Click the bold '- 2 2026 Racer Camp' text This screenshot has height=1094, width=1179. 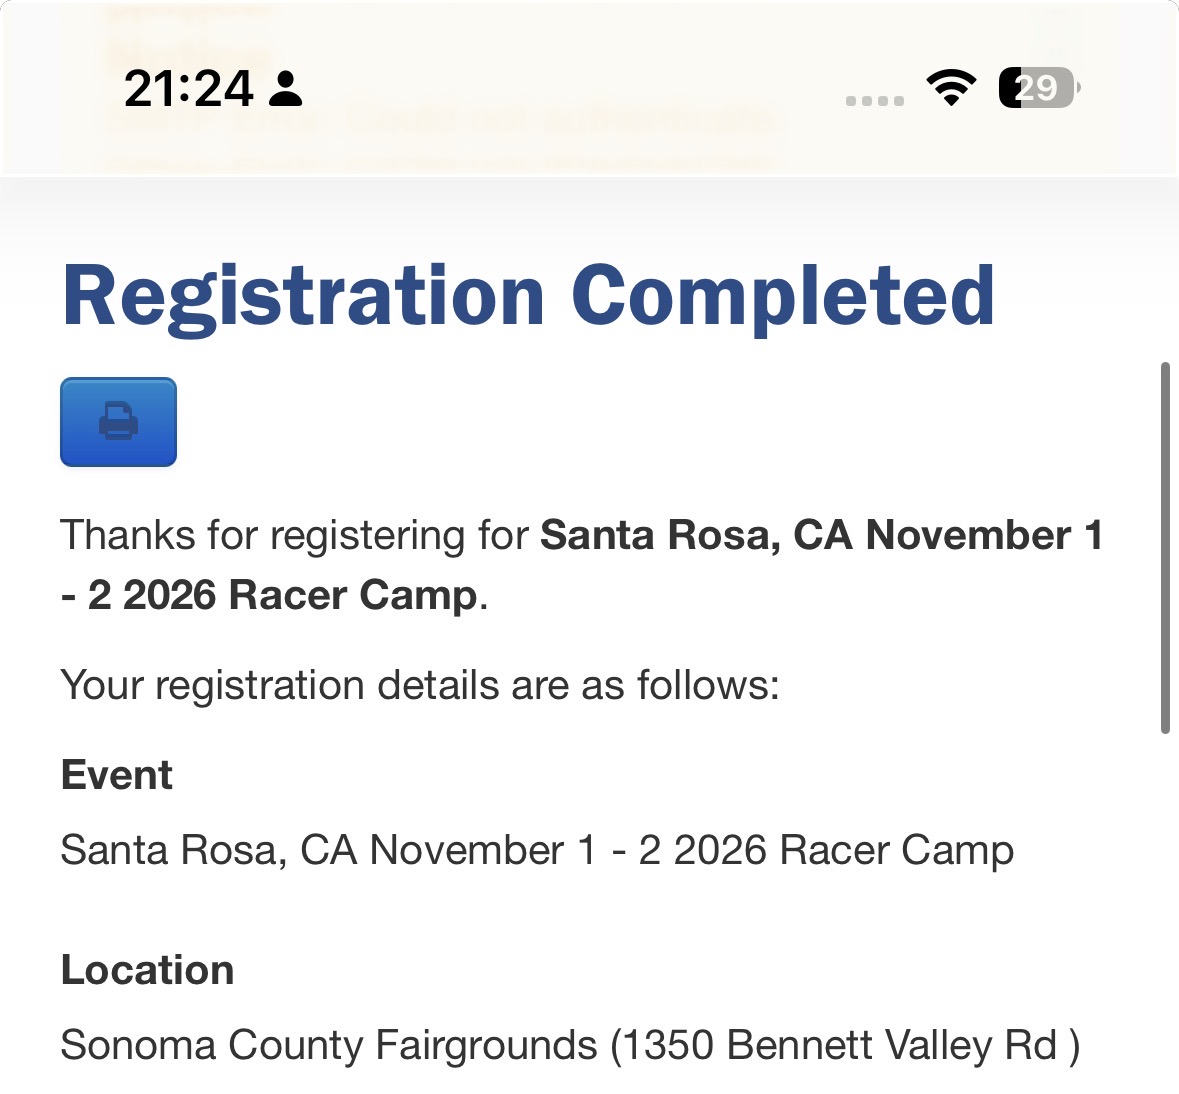269,595
